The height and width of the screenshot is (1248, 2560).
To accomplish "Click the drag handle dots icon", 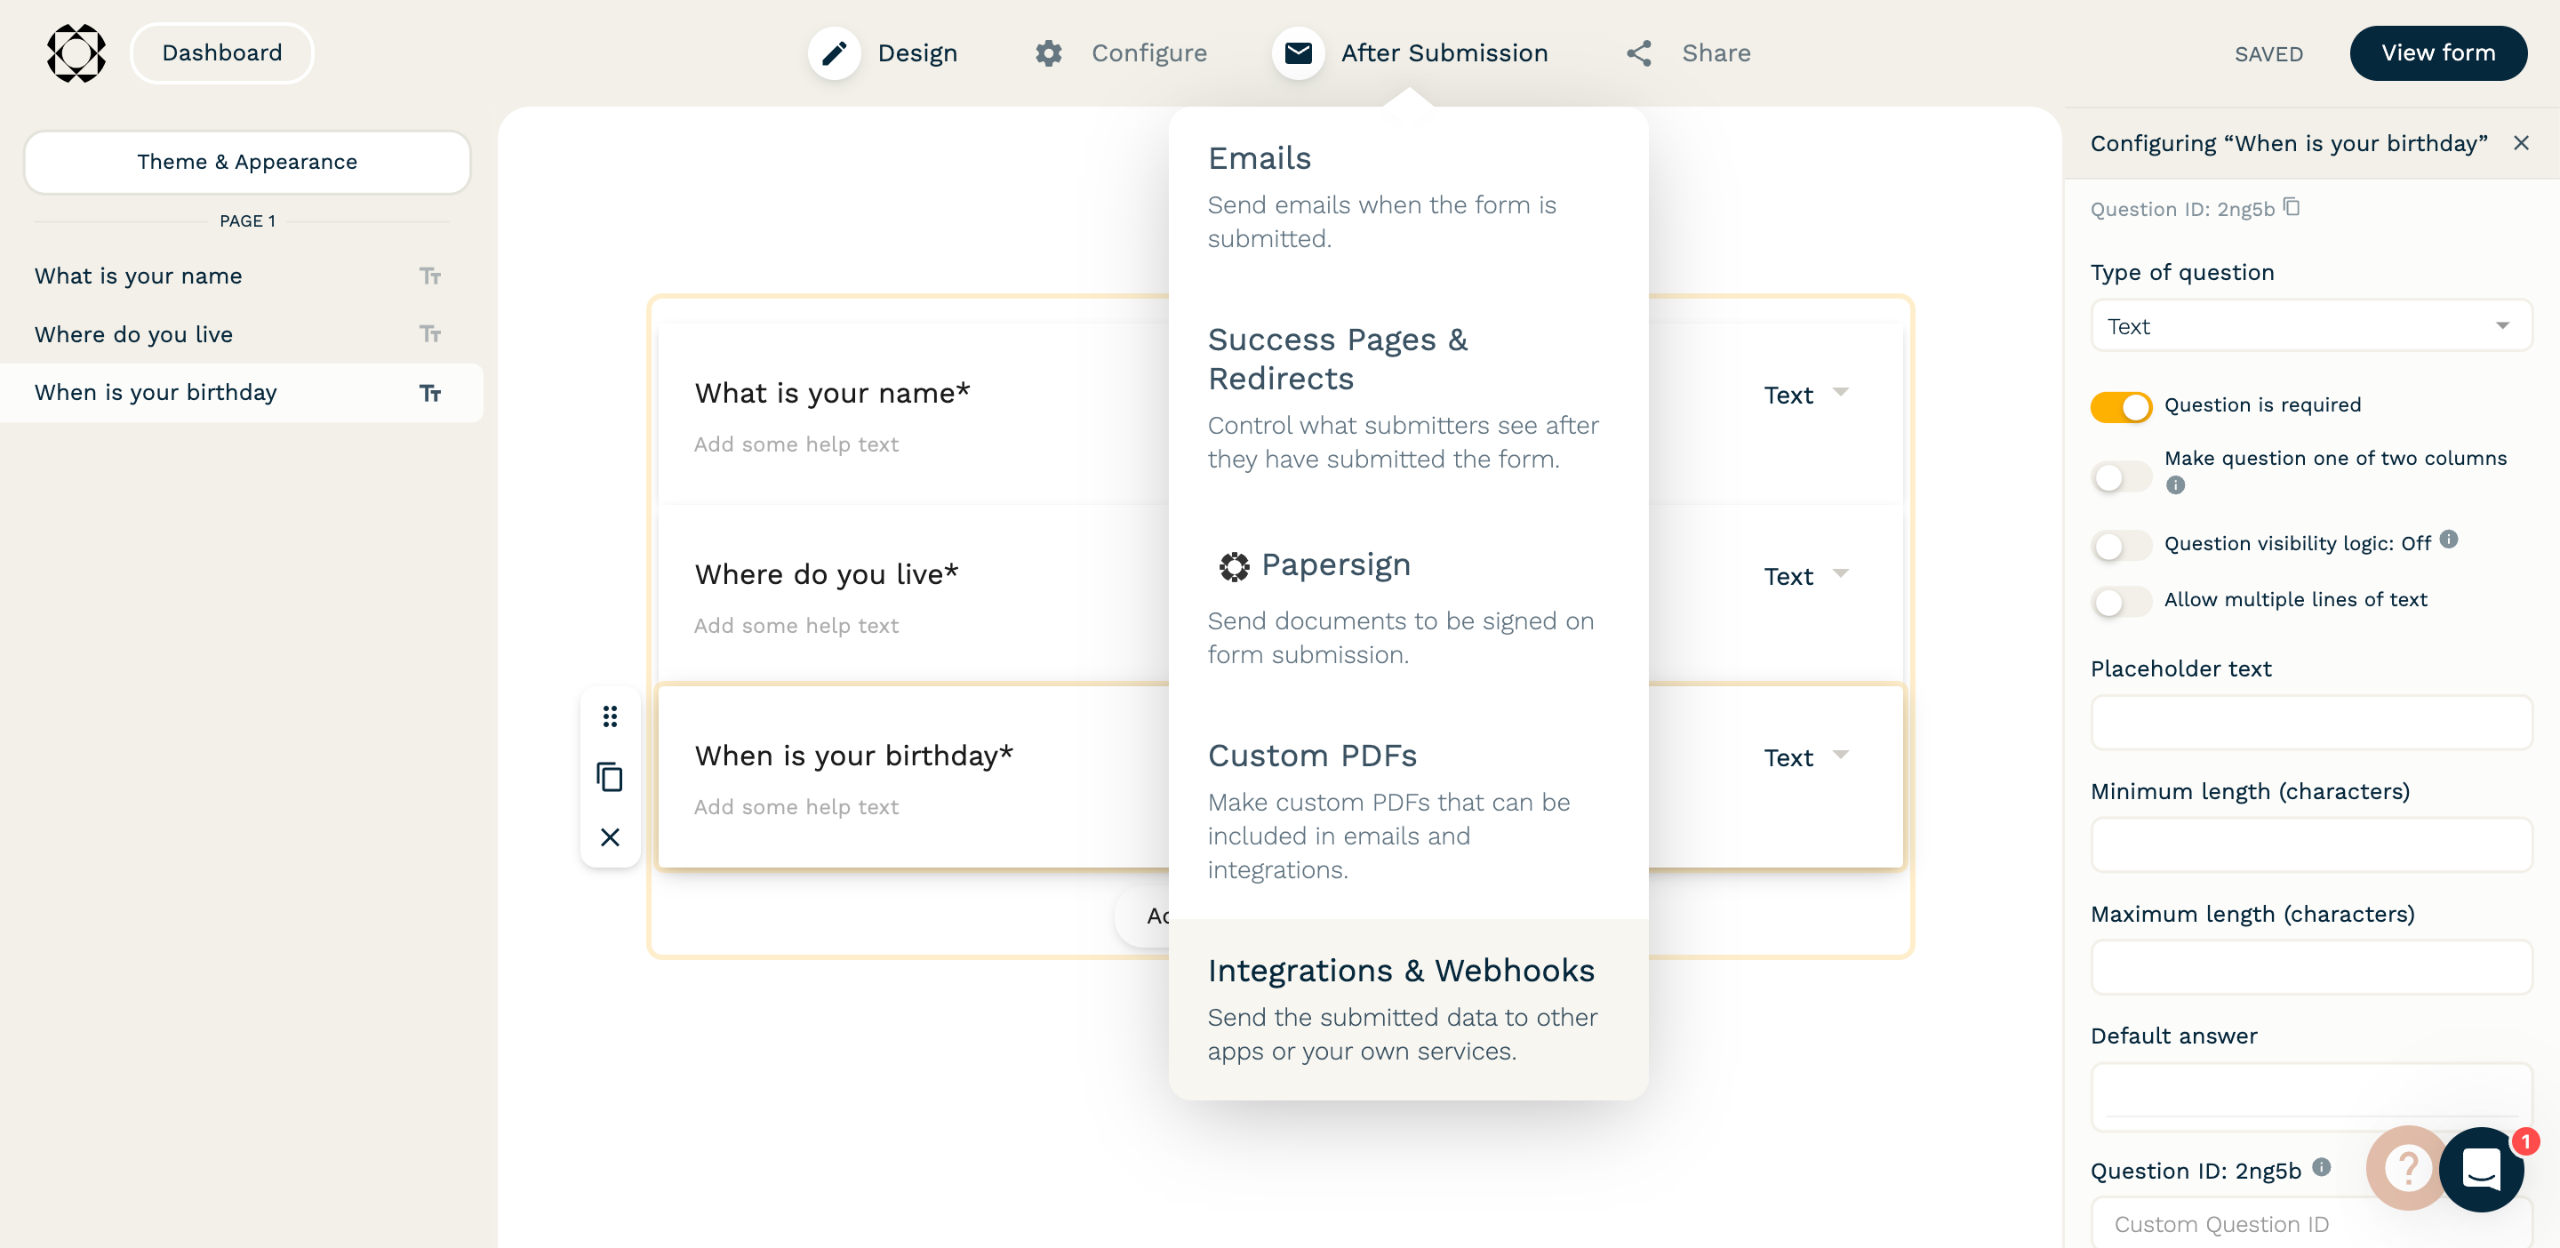I will pyautogui.click(x=610, y=716).
